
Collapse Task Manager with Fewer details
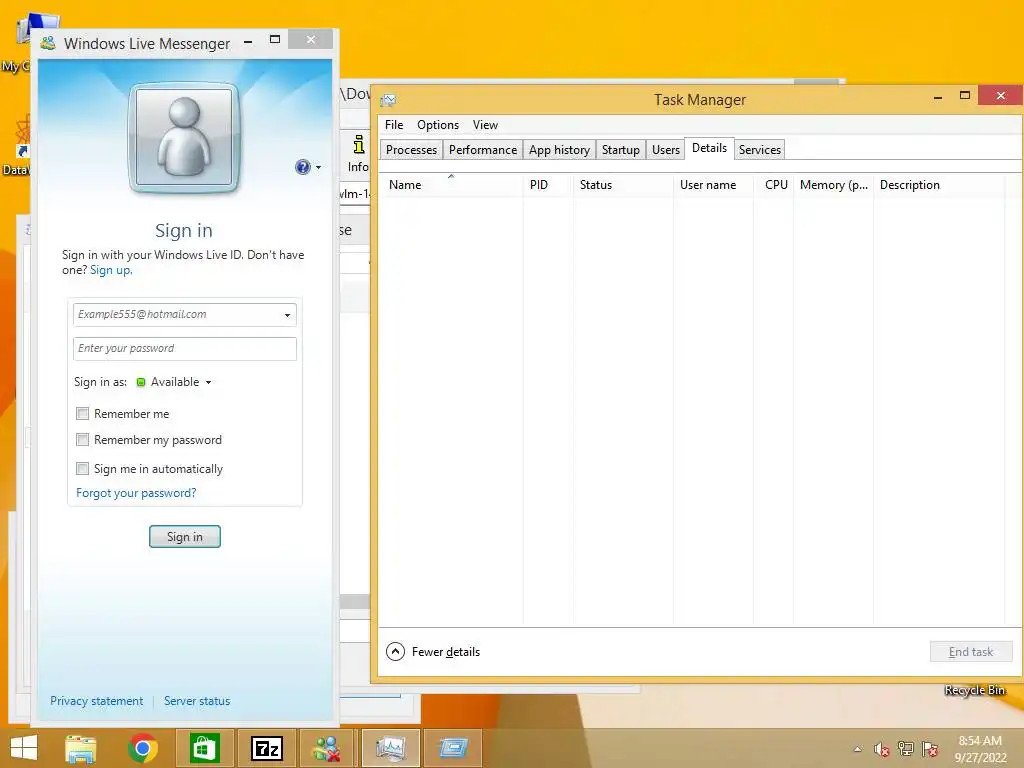tap(433, 652)
